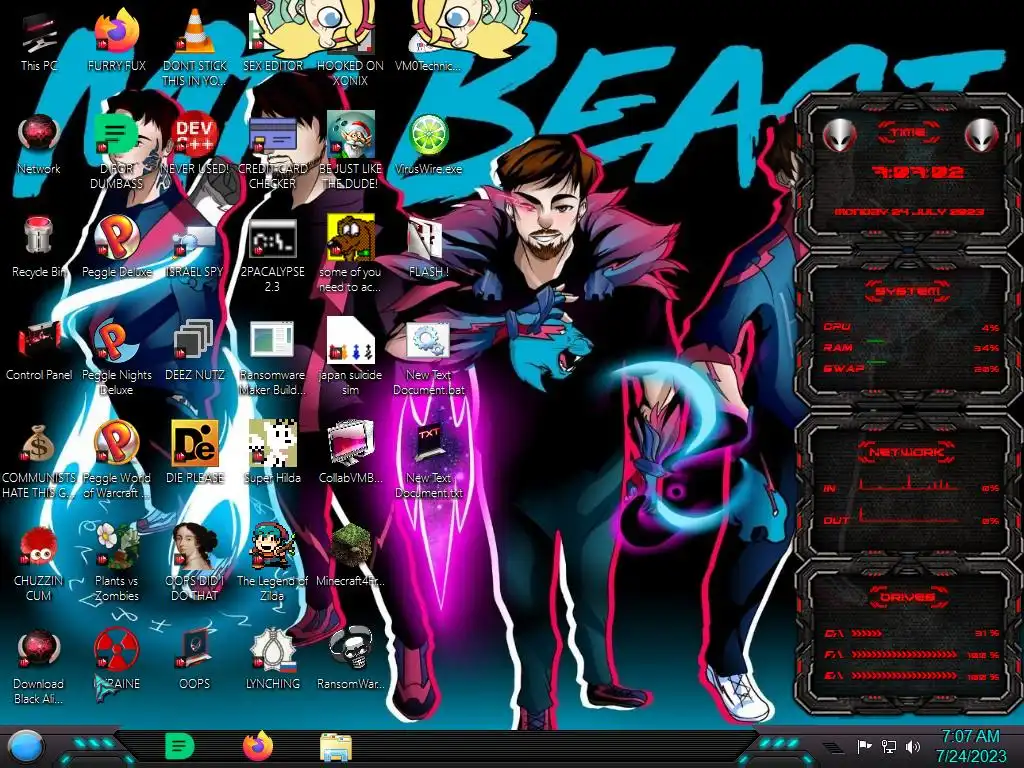Image resolution: width=1024 pixels, height=768 pixels.
Task: Open File Explorer from the taskbar
Action: pos(336,748)
